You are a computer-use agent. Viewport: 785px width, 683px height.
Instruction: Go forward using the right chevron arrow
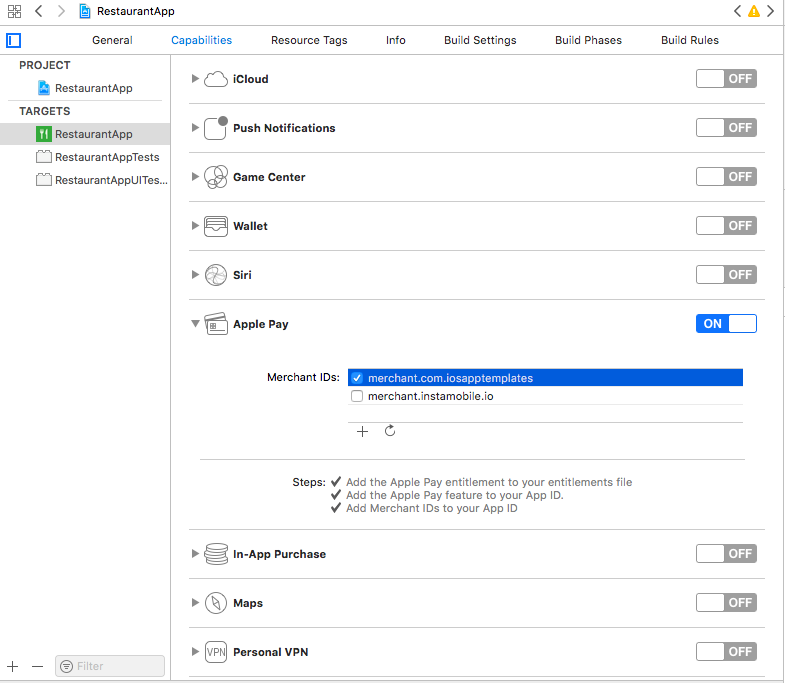61,11
